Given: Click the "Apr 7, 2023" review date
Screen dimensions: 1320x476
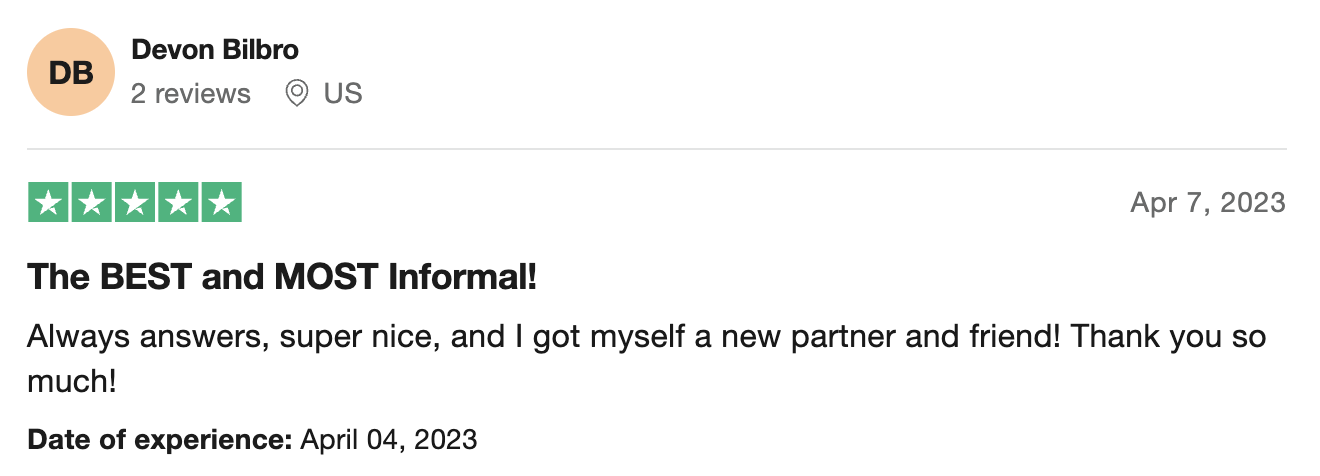Looking at the screenshot, I should tap(1208, 203).
